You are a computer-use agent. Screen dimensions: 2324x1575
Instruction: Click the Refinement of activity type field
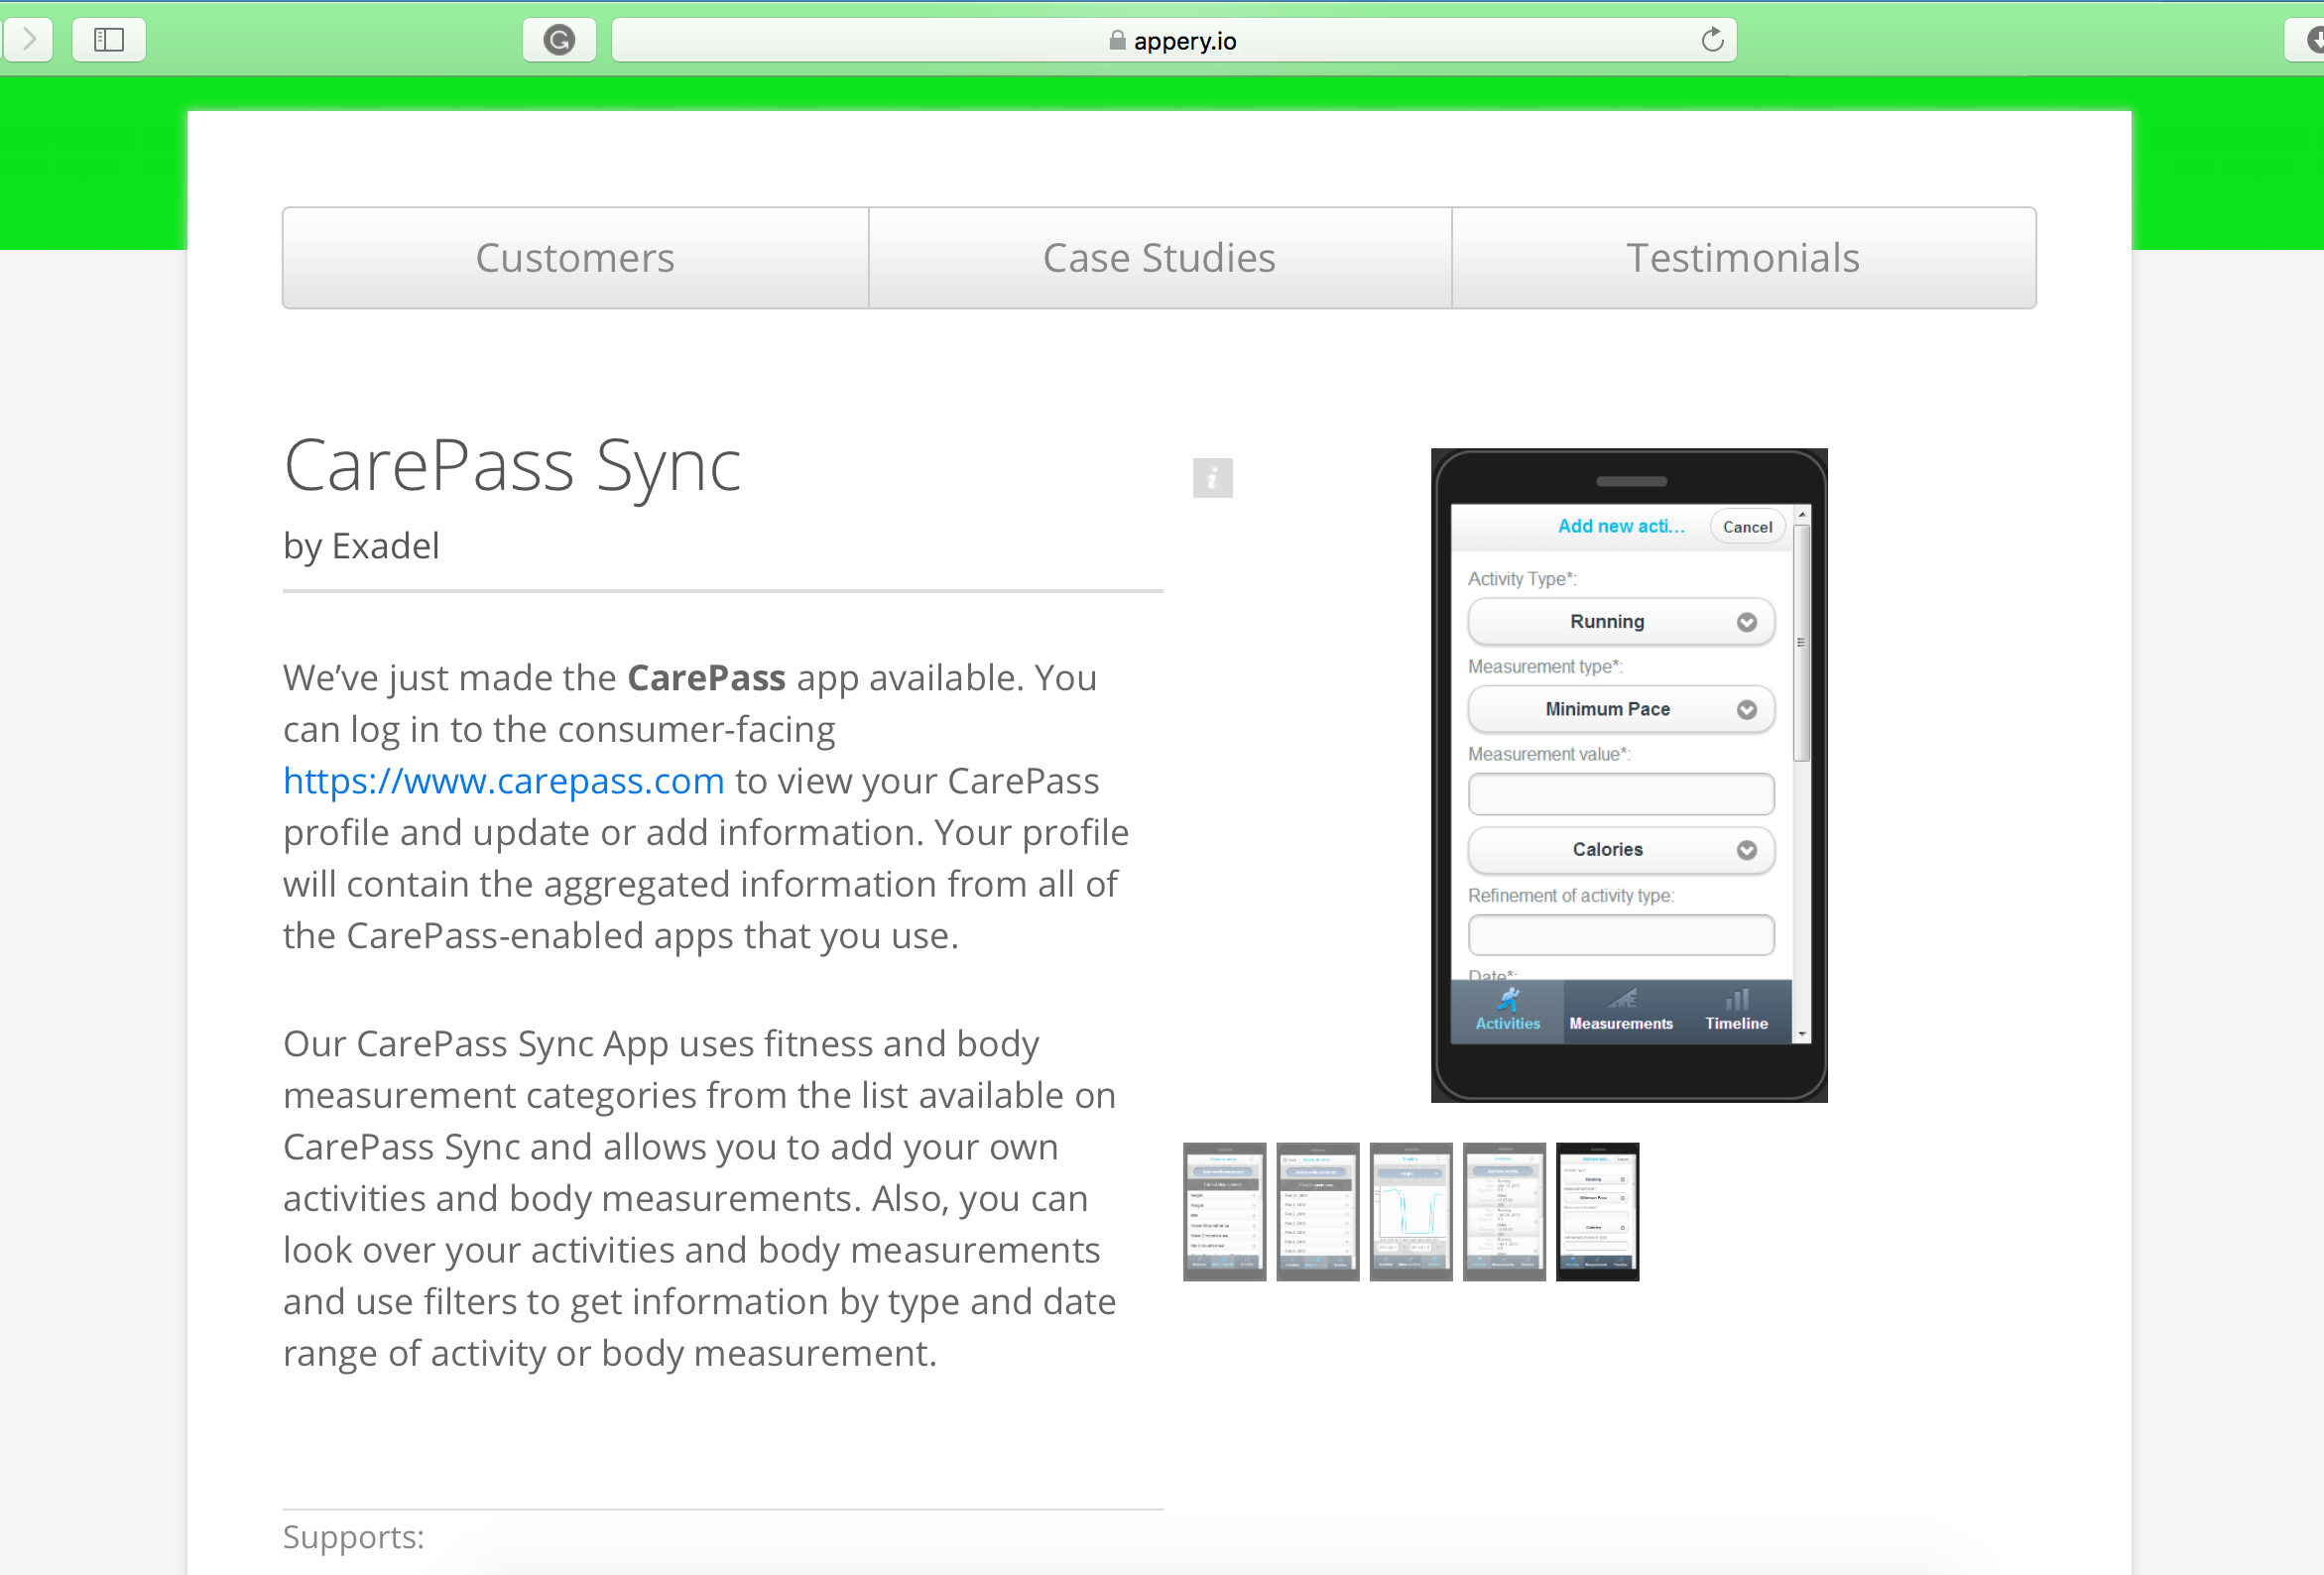click(1620, 935)
